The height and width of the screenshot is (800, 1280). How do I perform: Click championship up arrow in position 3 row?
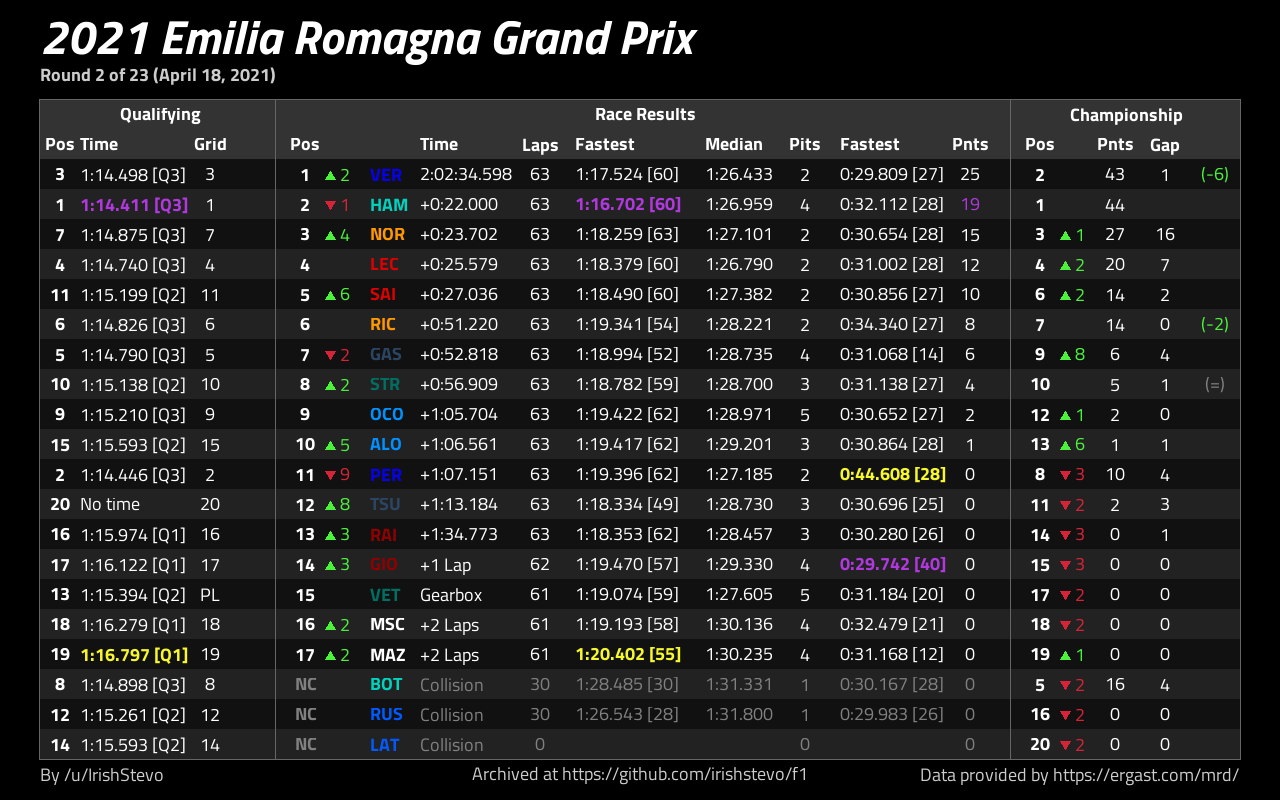click(x=1066, y=235)
